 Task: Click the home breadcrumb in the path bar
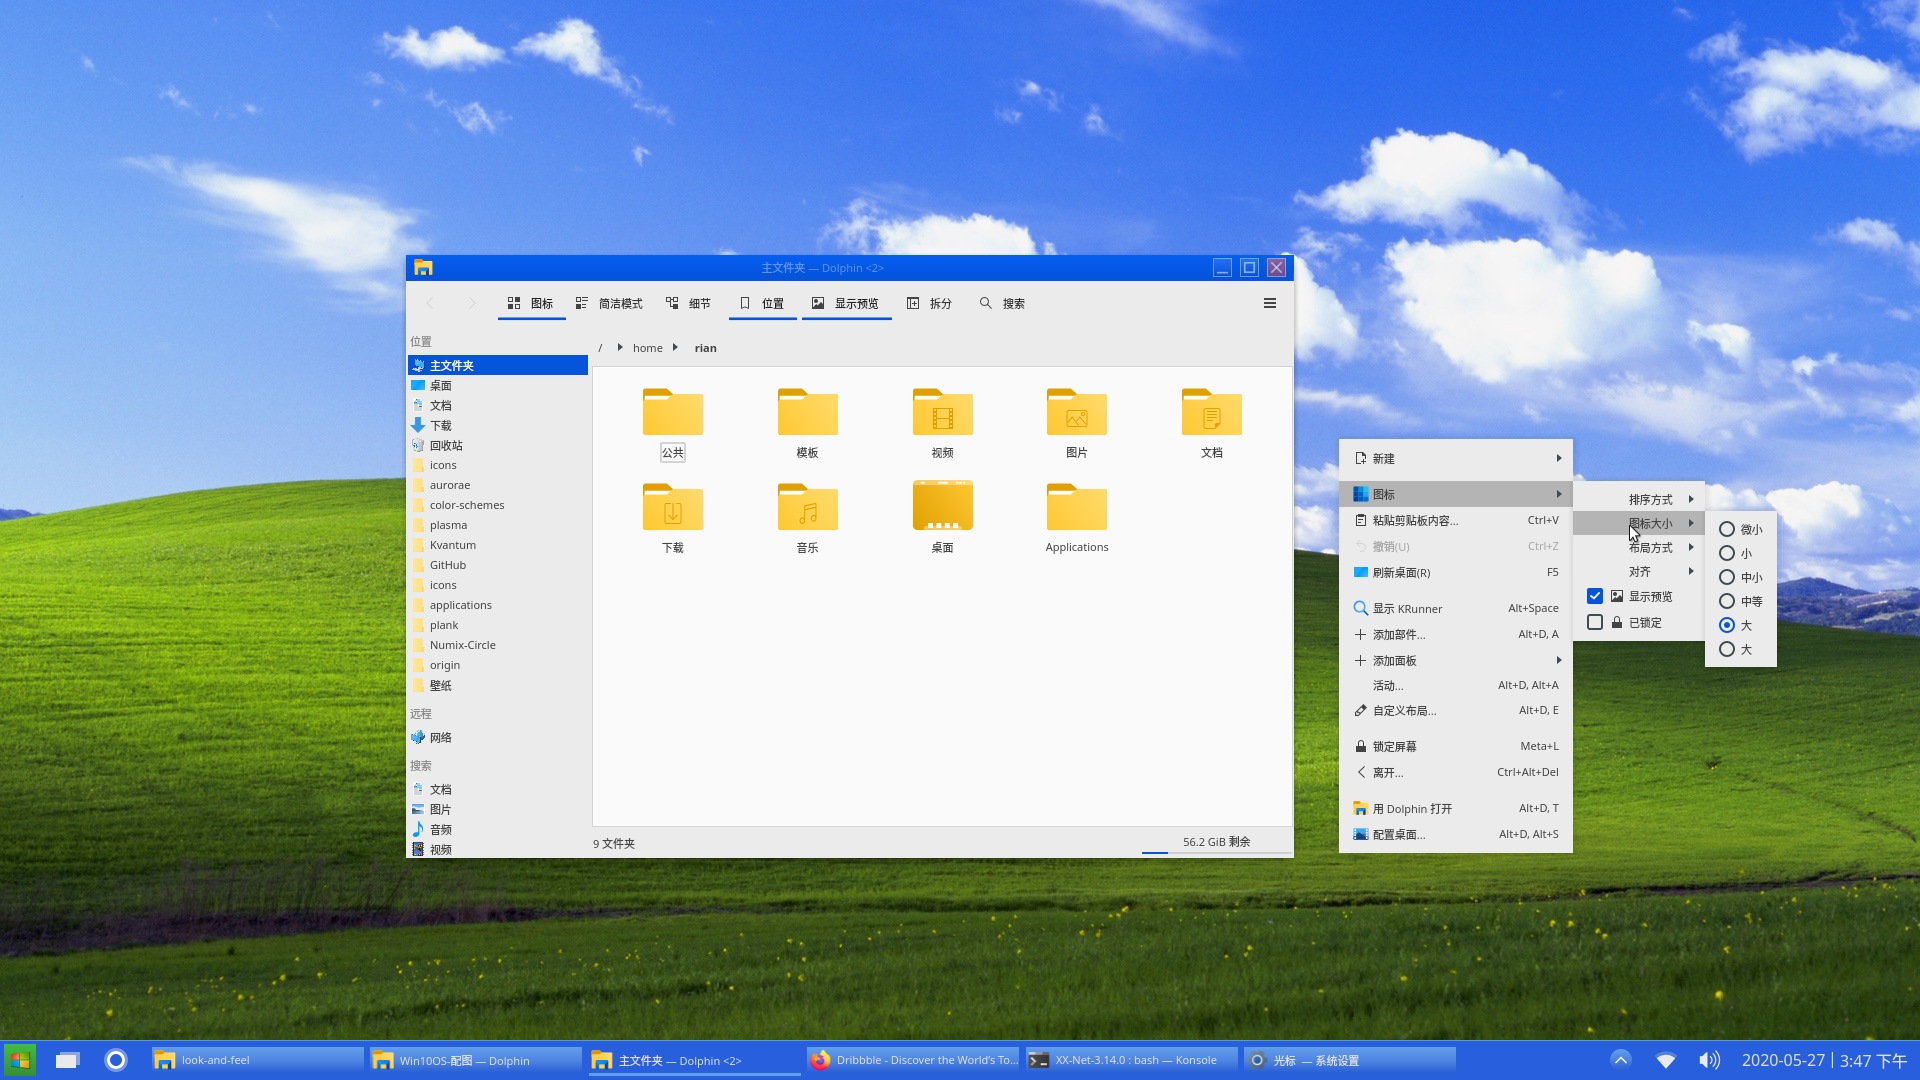(647, 348)
